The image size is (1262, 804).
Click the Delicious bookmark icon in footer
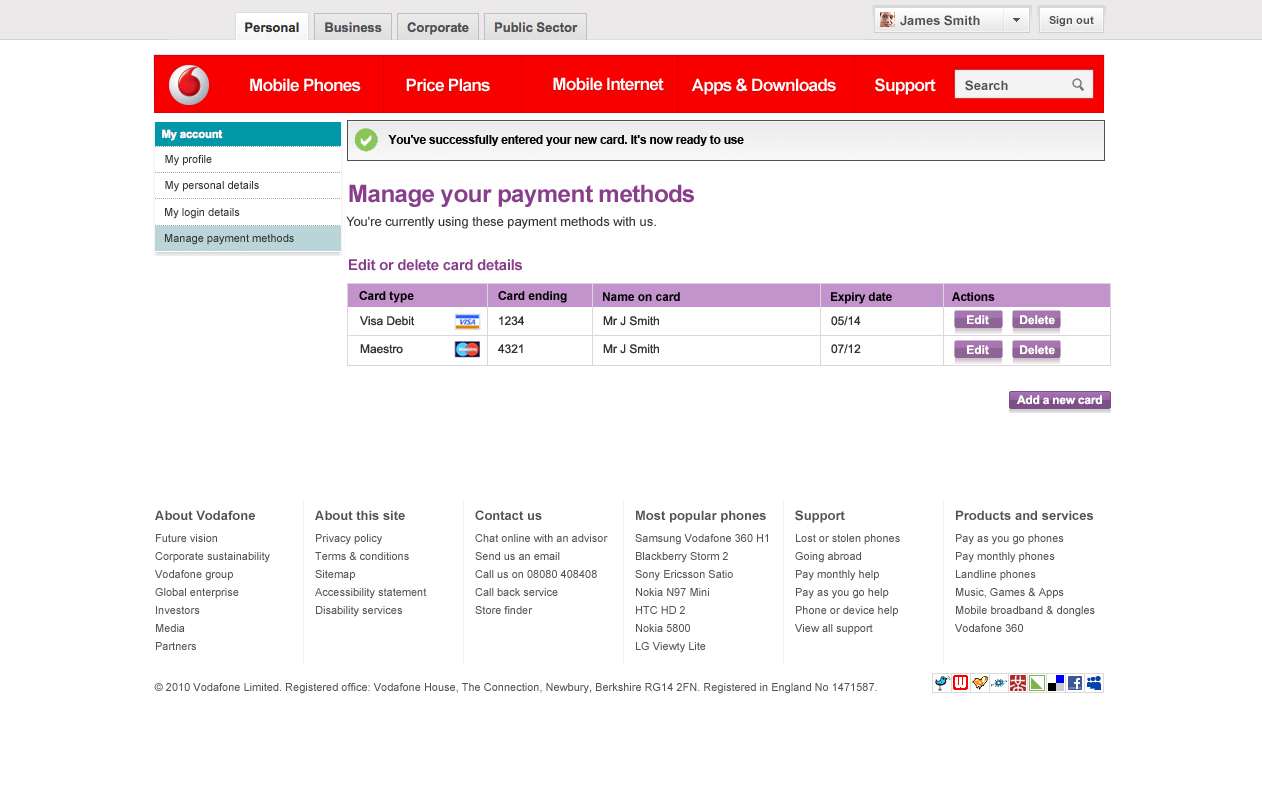(x=1056, y=683)
